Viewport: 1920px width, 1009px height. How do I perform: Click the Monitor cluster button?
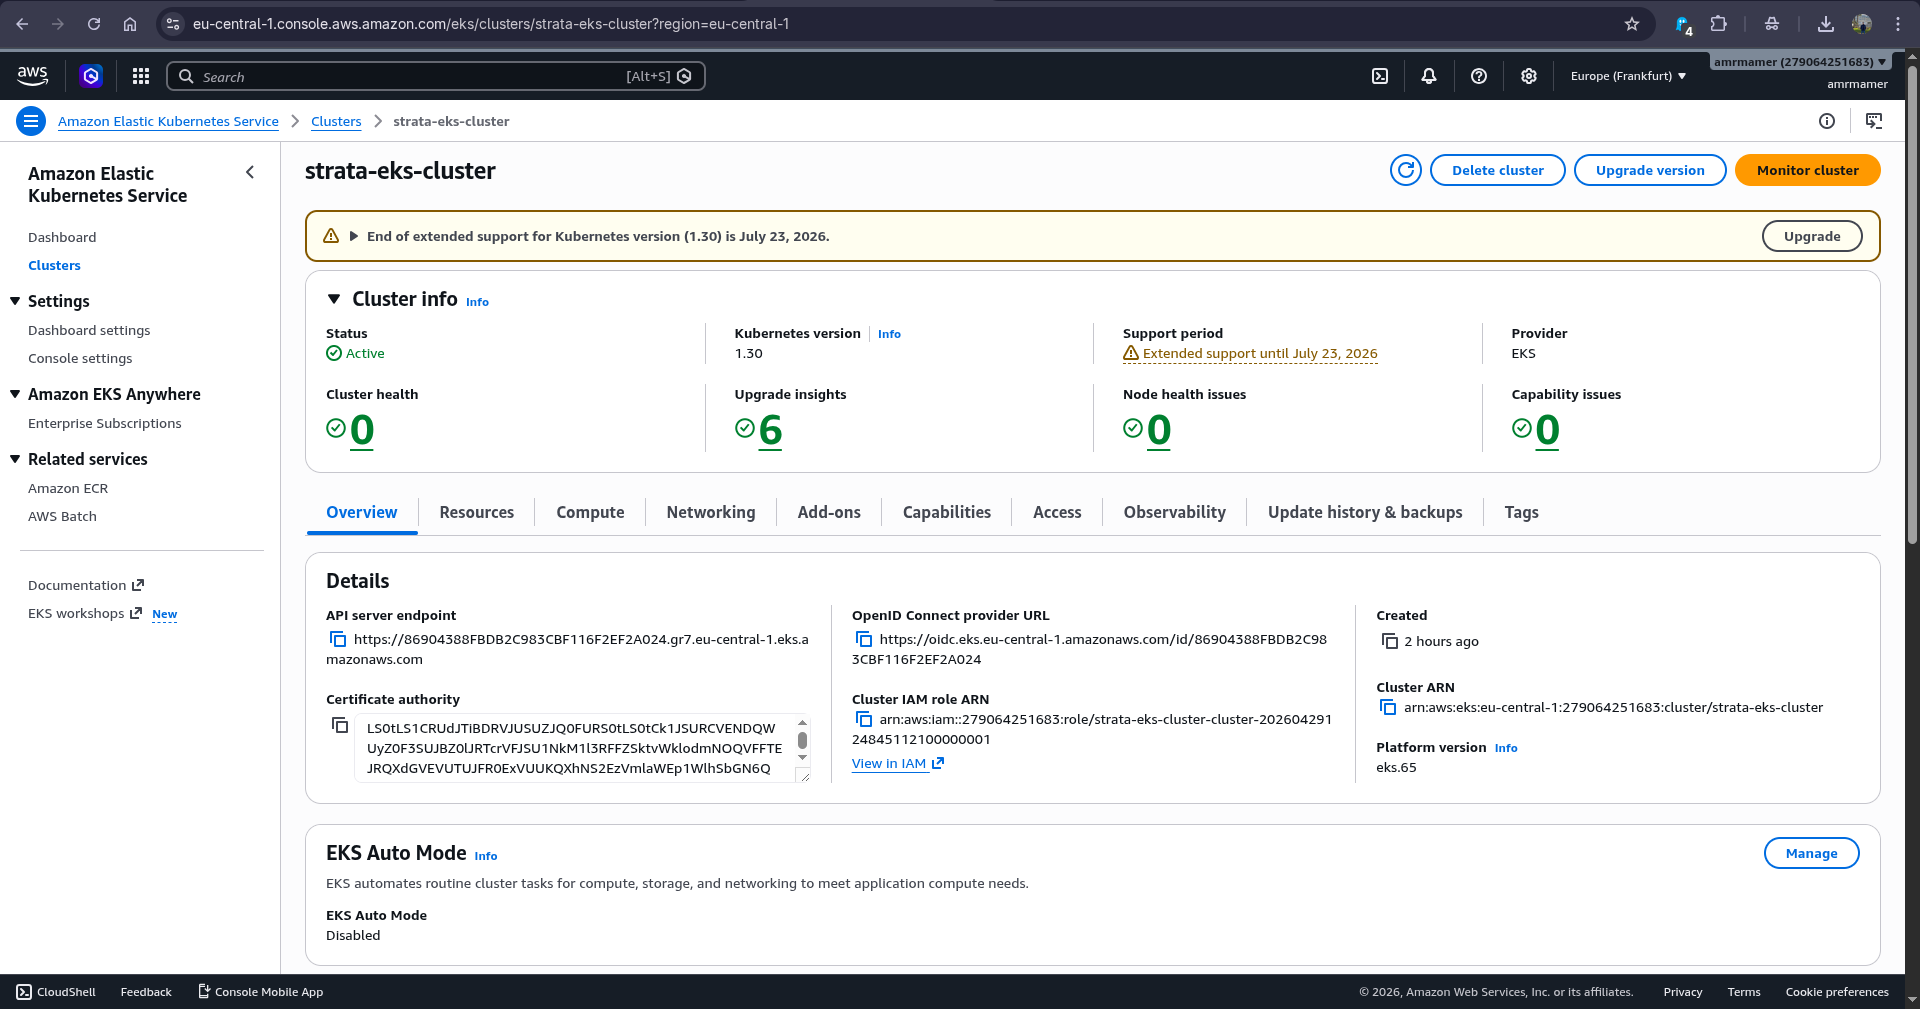tap(1807, 170)
